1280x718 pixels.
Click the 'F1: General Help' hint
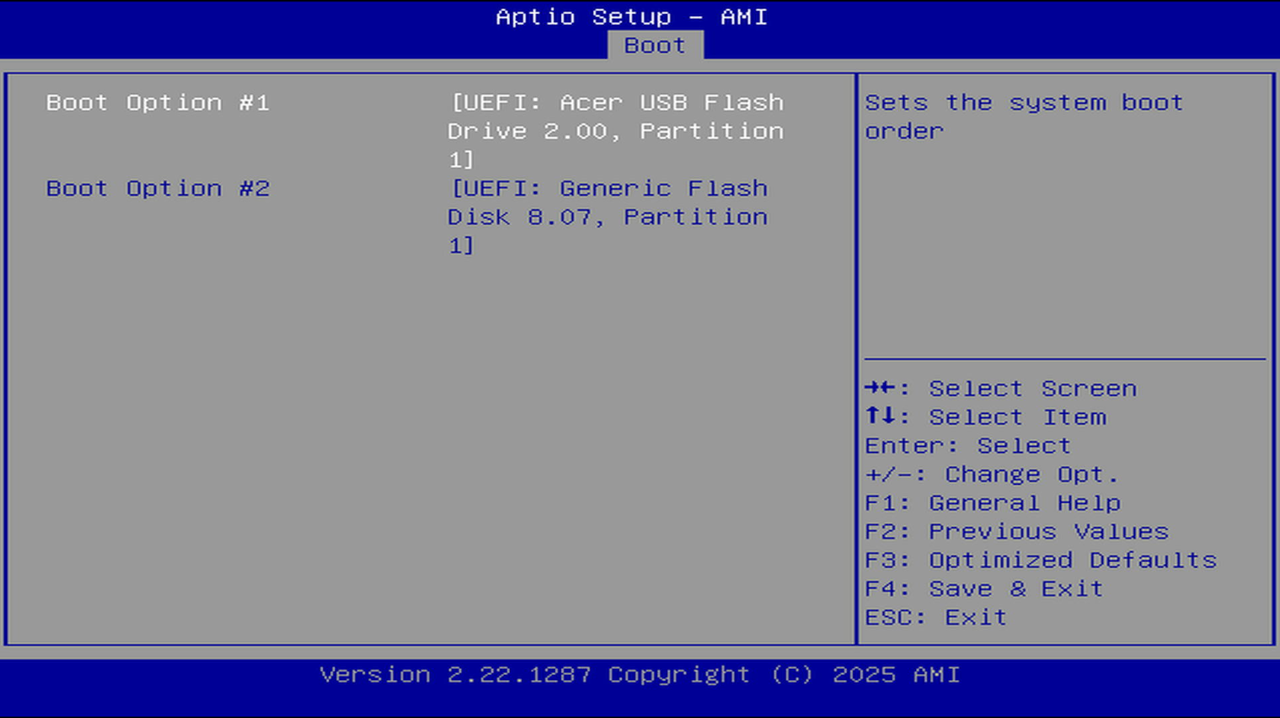click(x=993, y=503)
